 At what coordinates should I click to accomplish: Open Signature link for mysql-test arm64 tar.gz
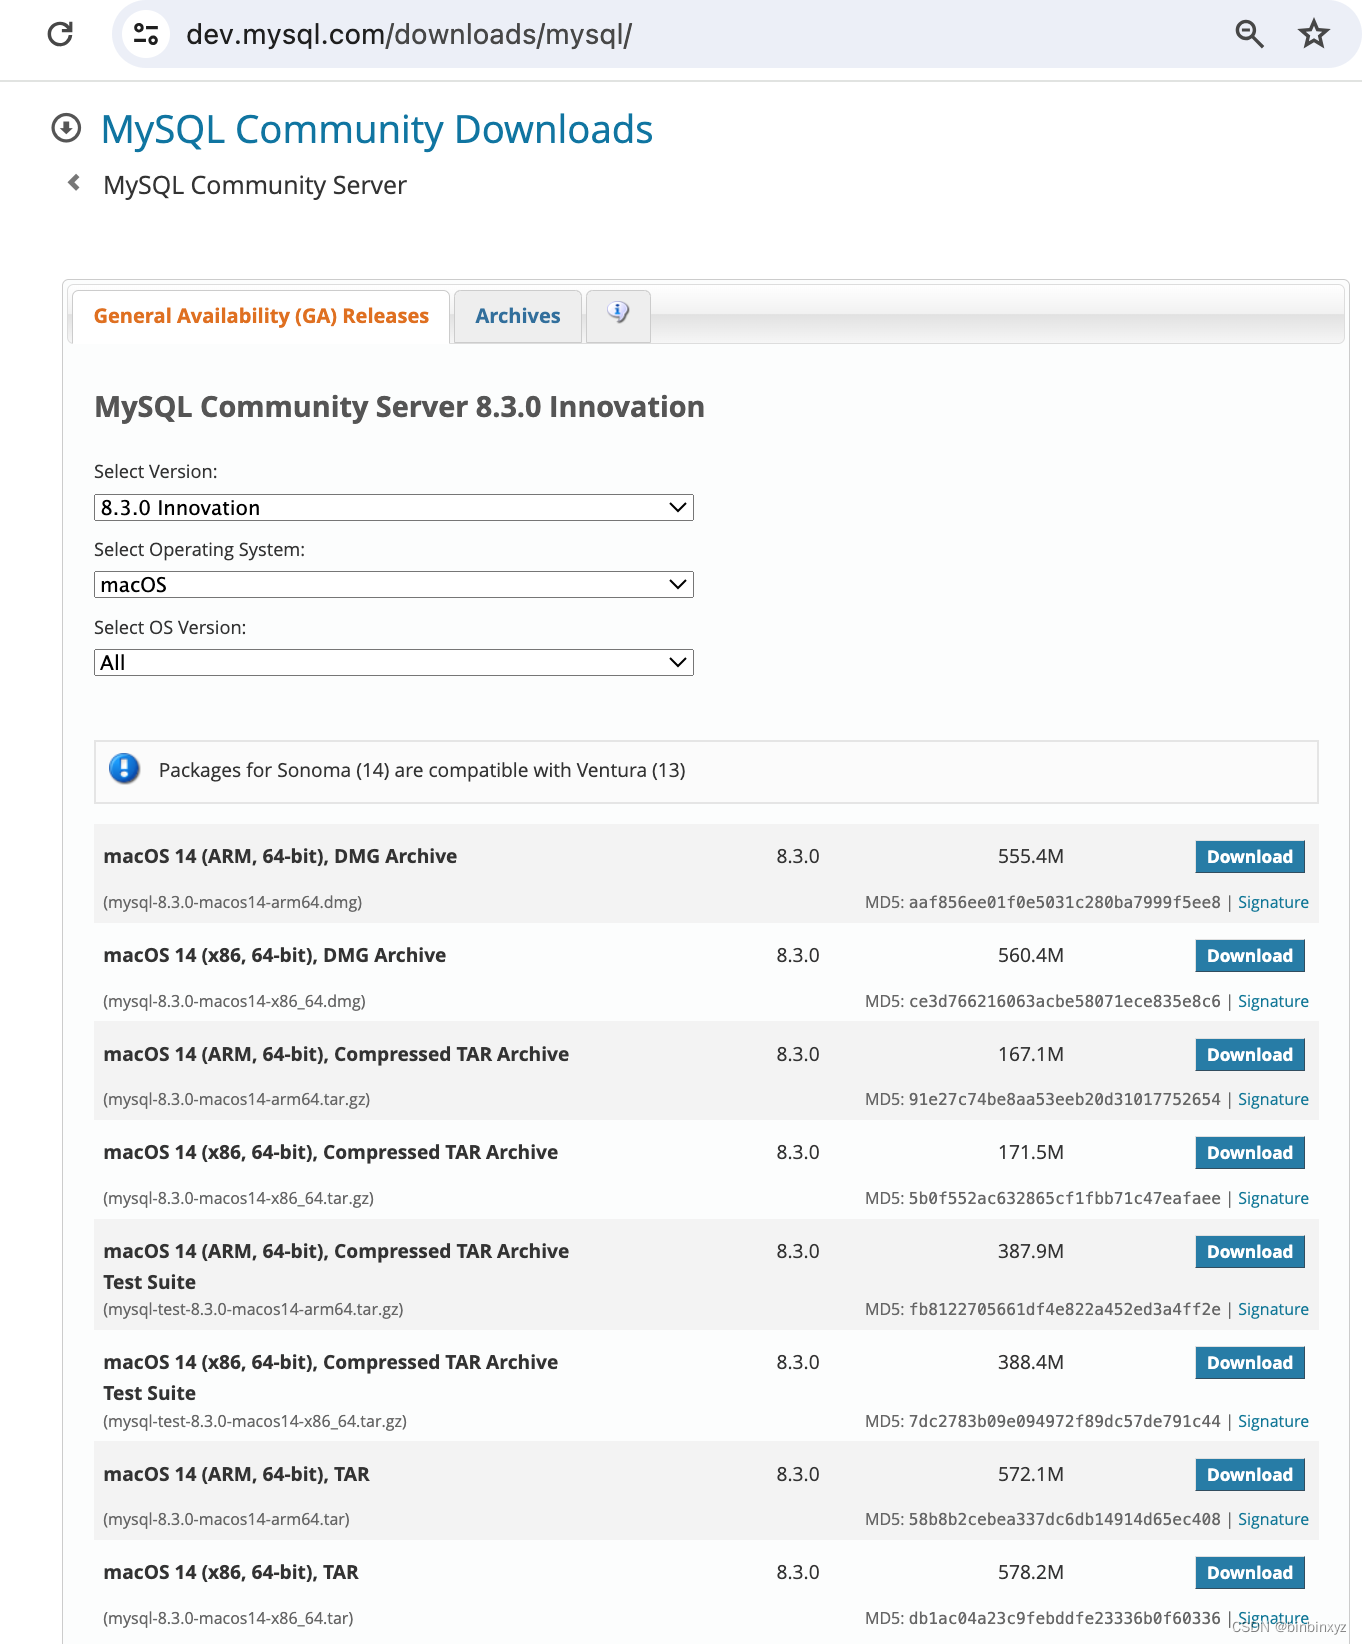click(1273, 1309)
